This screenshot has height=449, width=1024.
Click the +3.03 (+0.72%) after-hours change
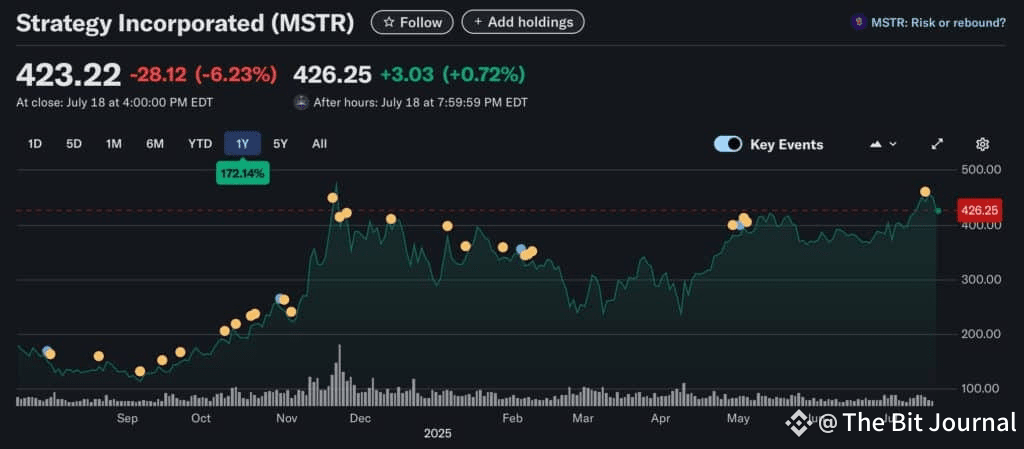click(453, 74)
